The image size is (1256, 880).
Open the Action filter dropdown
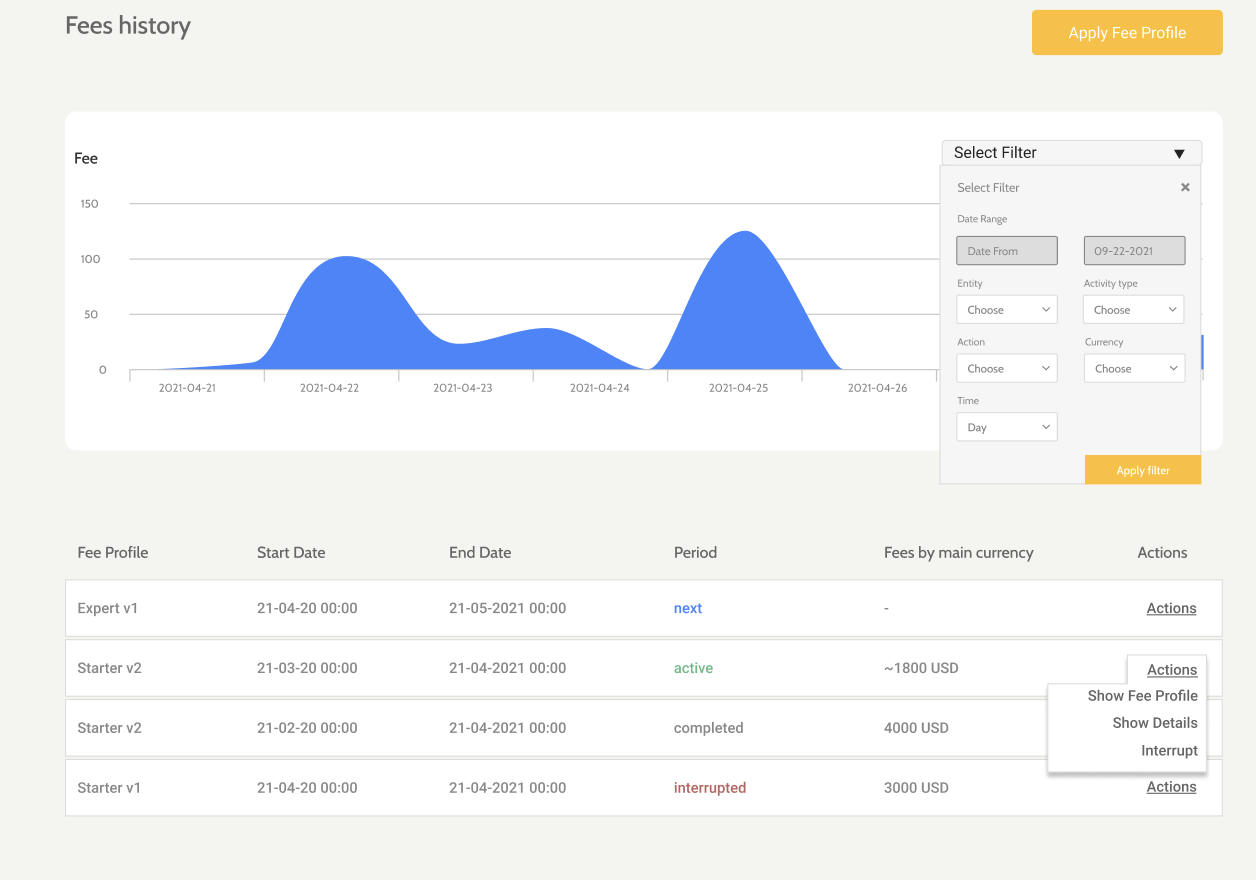[1007, 369]
